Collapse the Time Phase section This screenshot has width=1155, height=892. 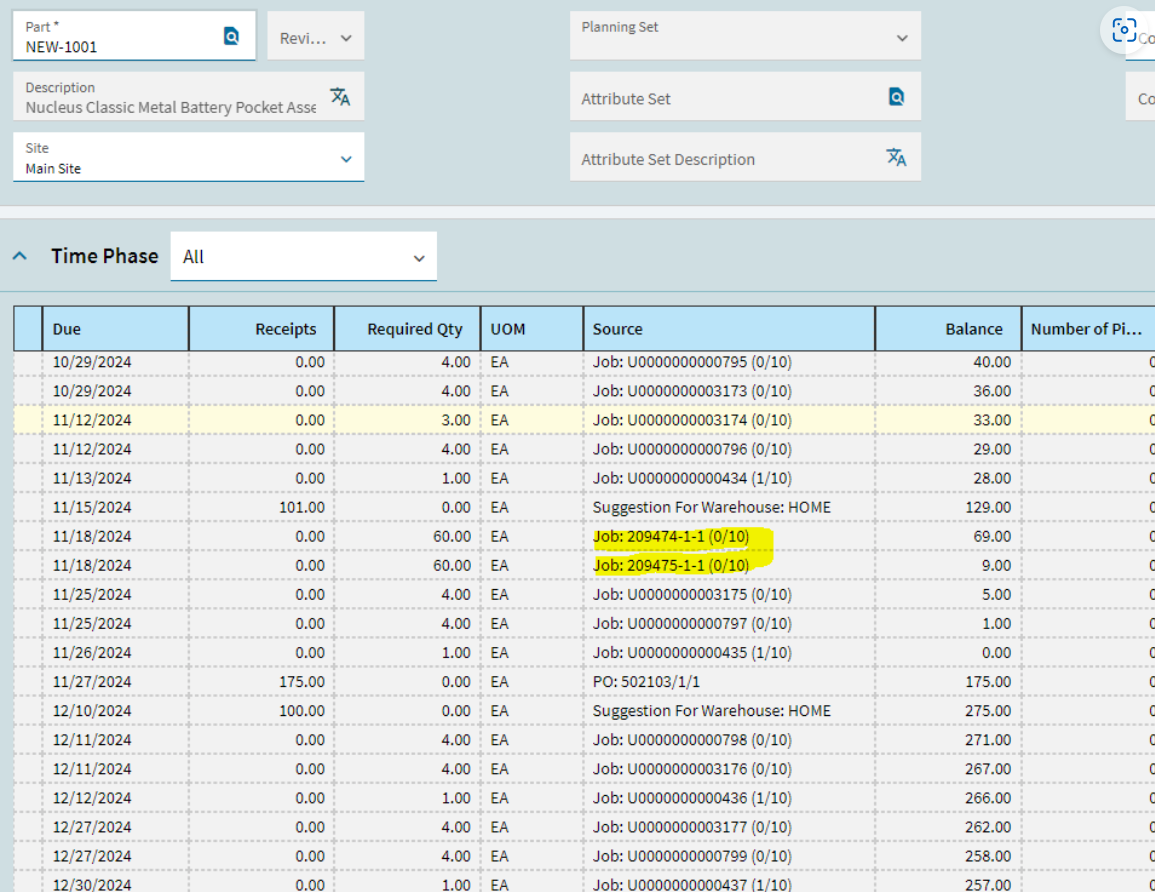(20, 256)
